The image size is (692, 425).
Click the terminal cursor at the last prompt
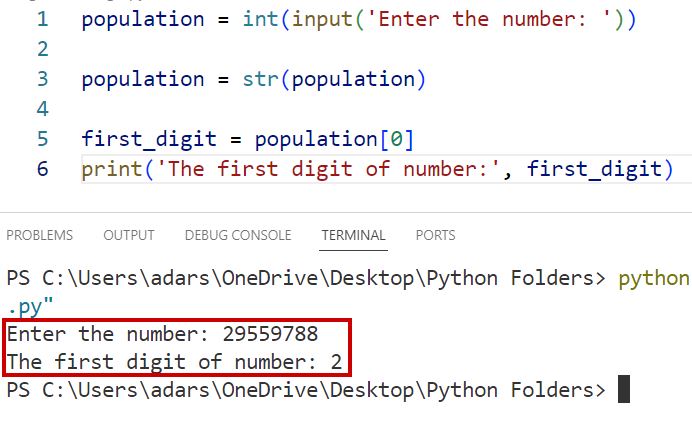pyautogui.click(x=624, y=389)
